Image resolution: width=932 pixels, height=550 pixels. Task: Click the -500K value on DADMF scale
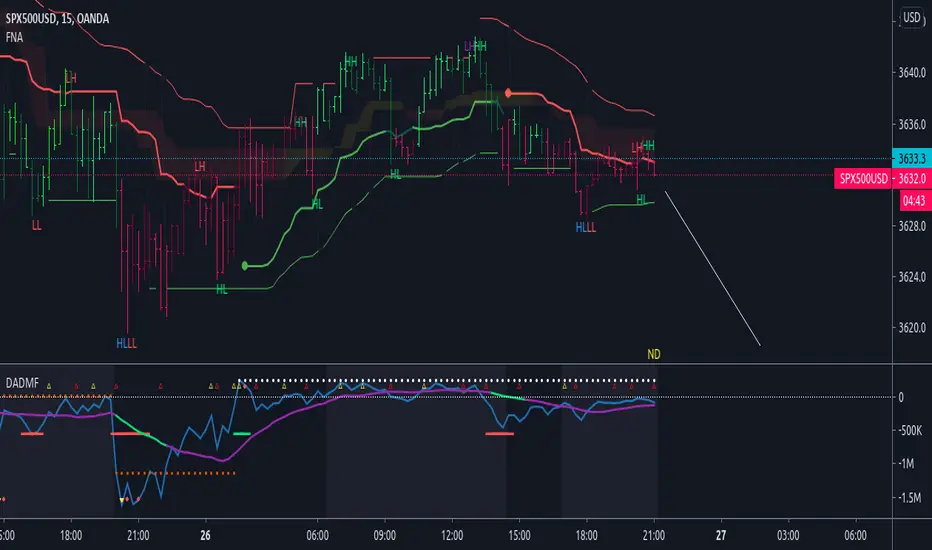[x=909, y=430]
